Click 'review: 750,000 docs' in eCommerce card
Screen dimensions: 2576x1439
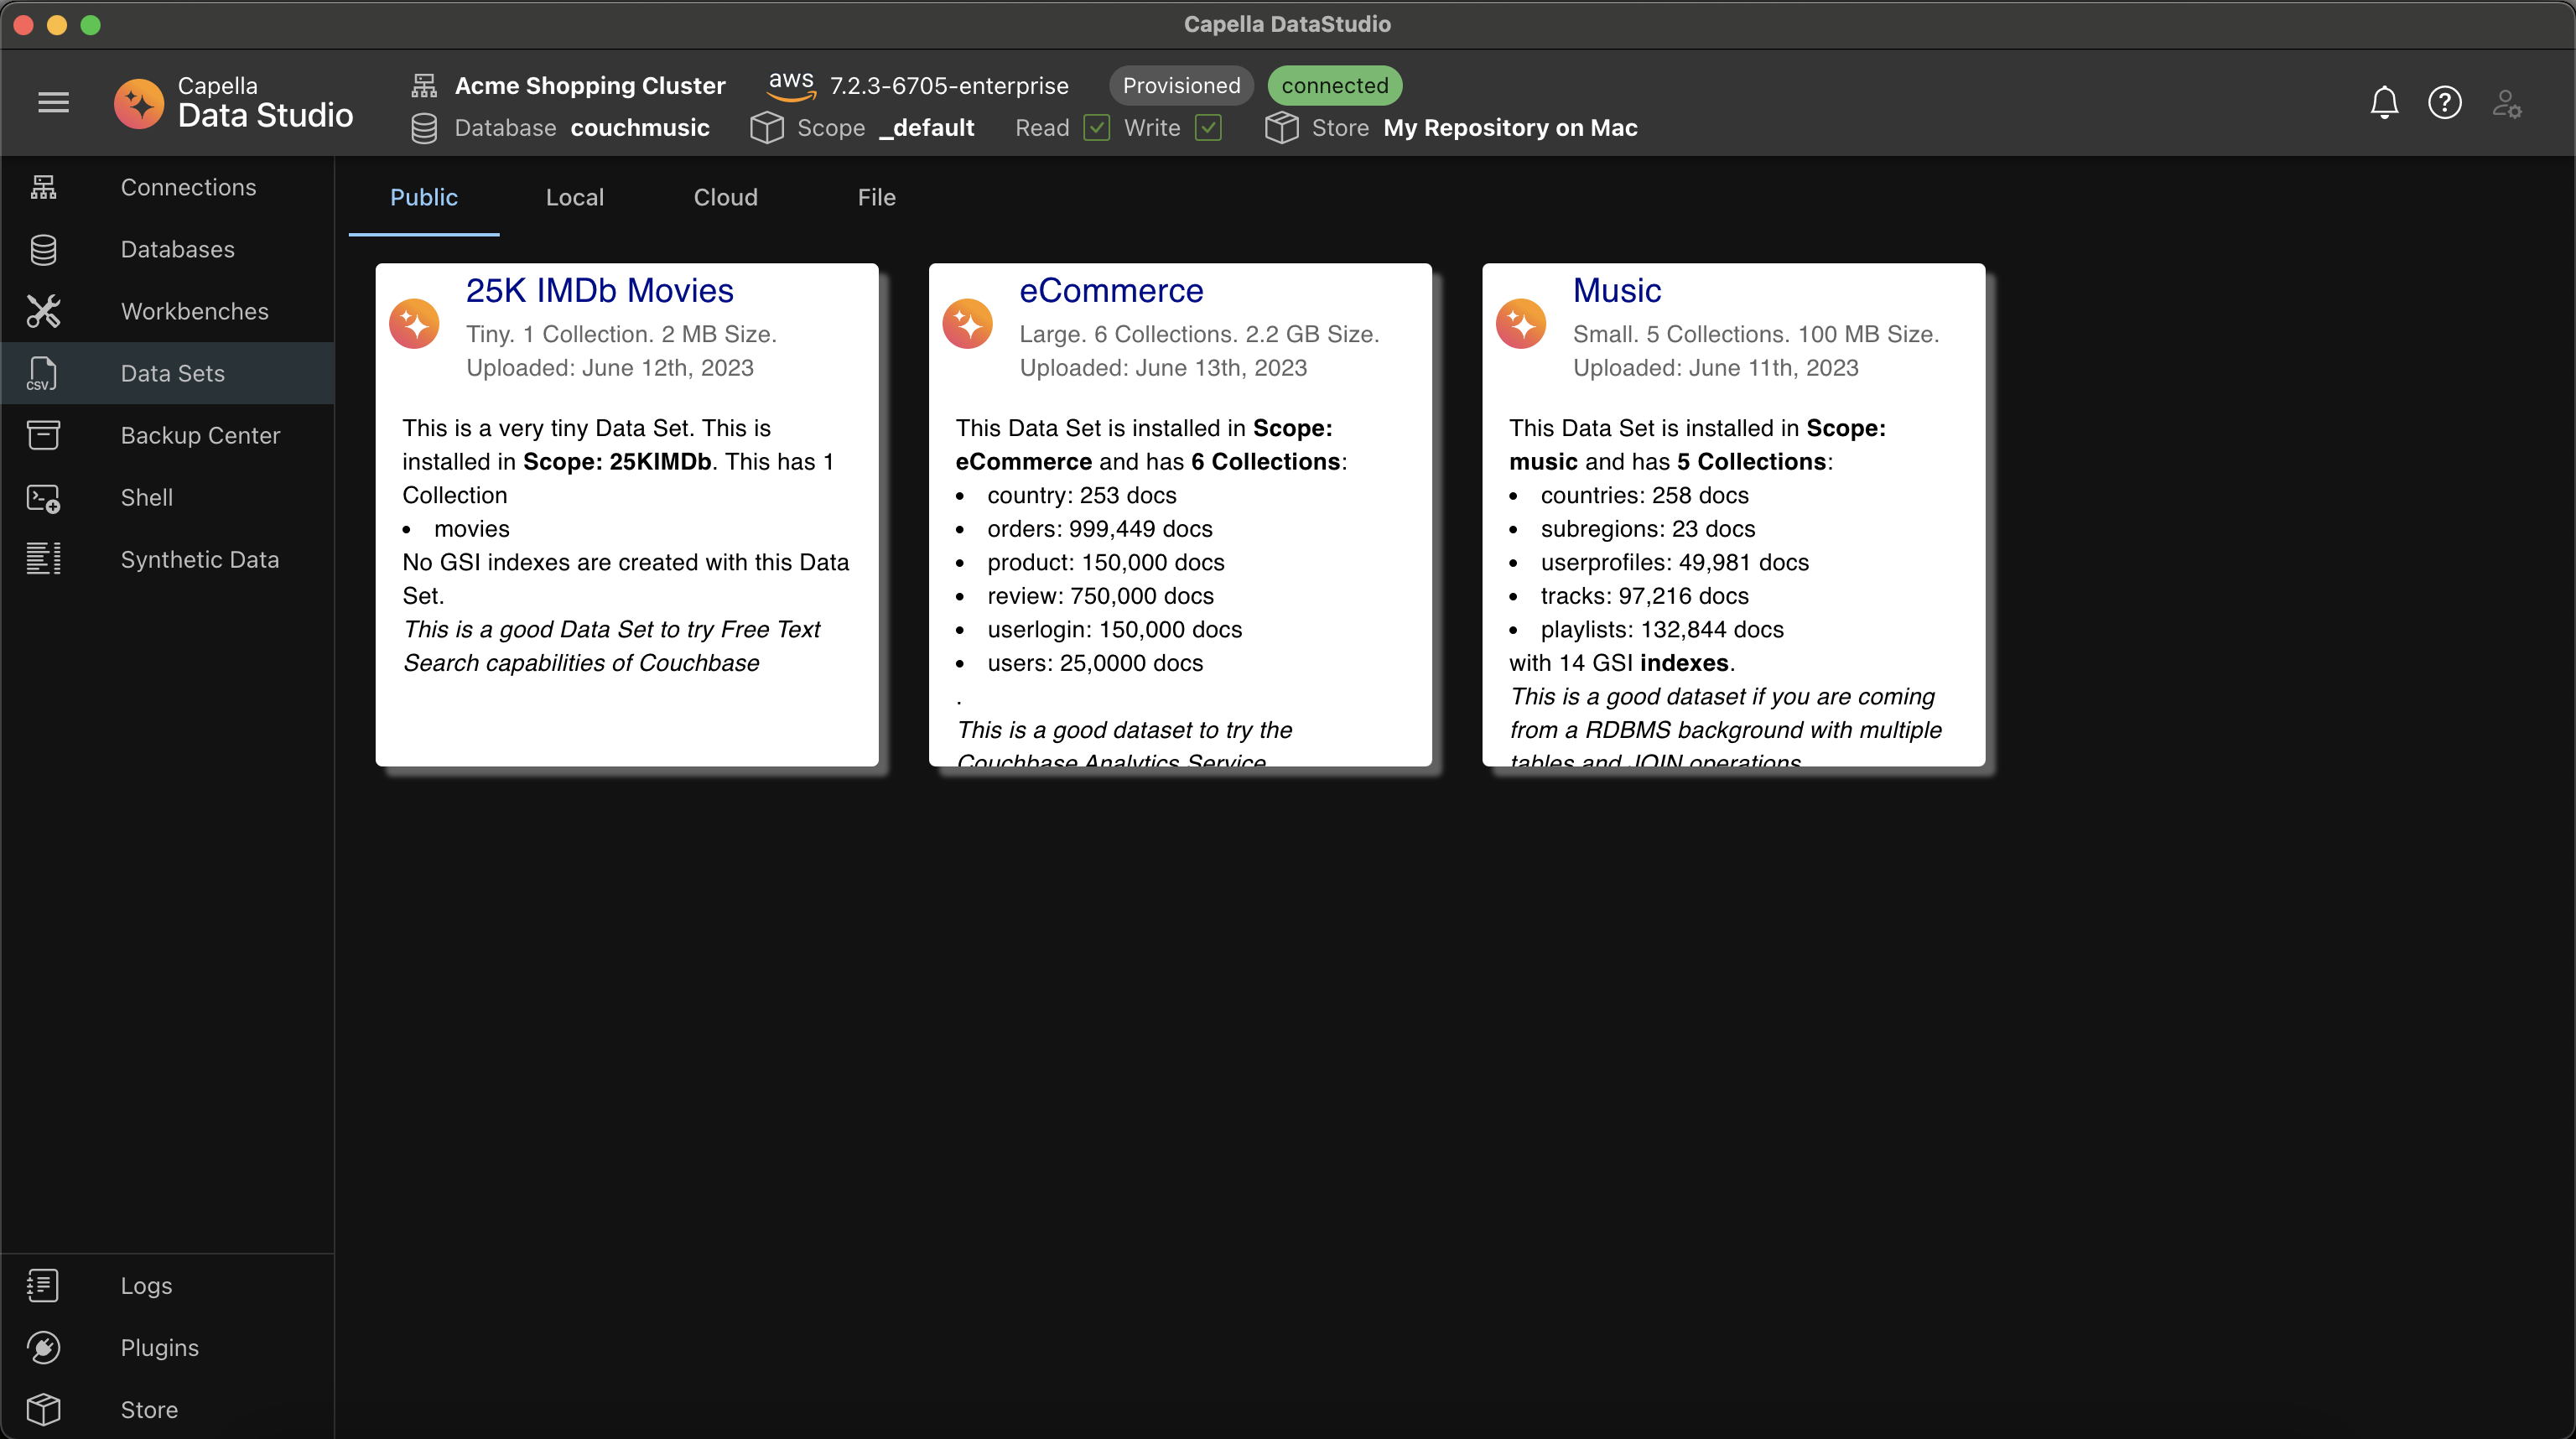click(1100, 596)
